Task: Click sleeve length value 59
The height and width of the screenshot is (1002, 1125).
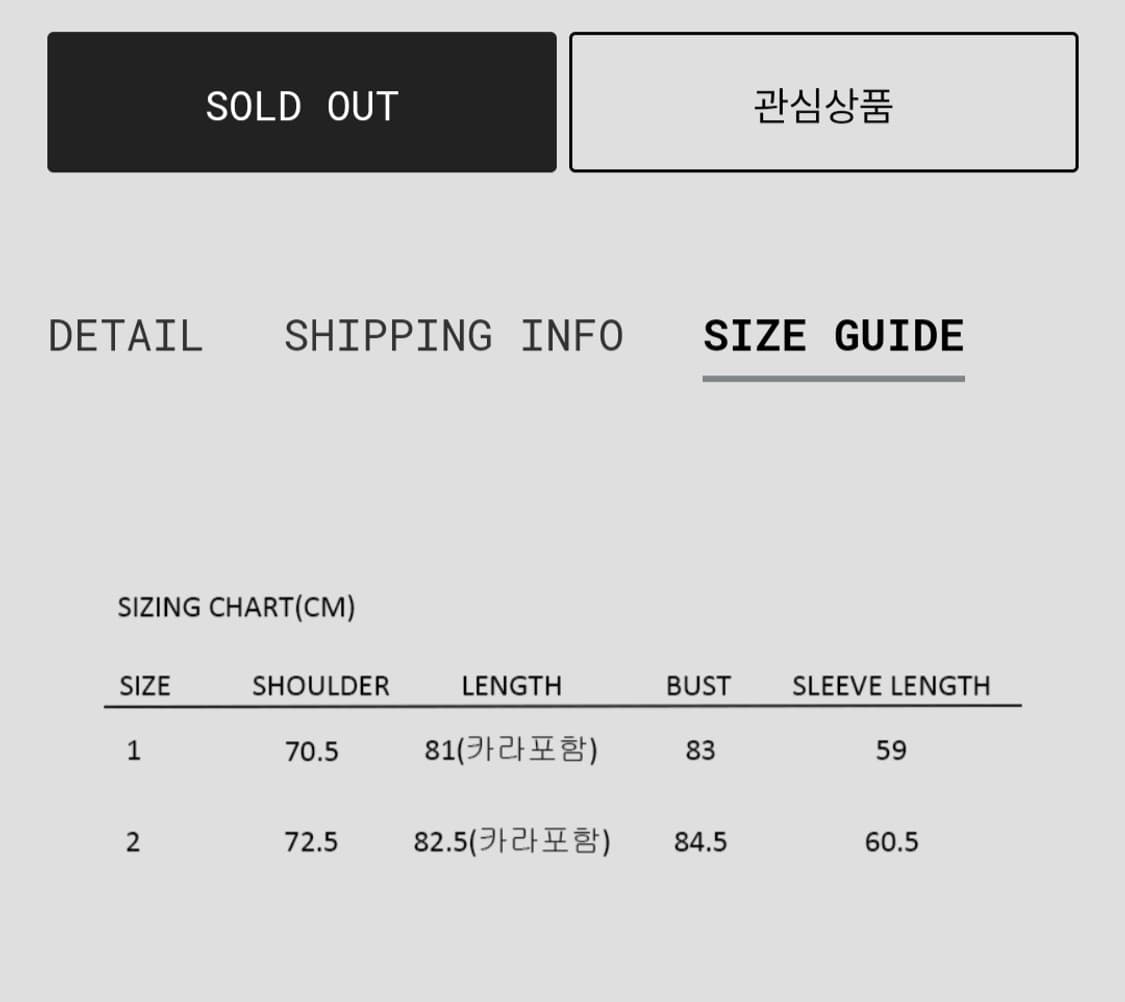Action: pyautogui.click(x=891, y=751)
